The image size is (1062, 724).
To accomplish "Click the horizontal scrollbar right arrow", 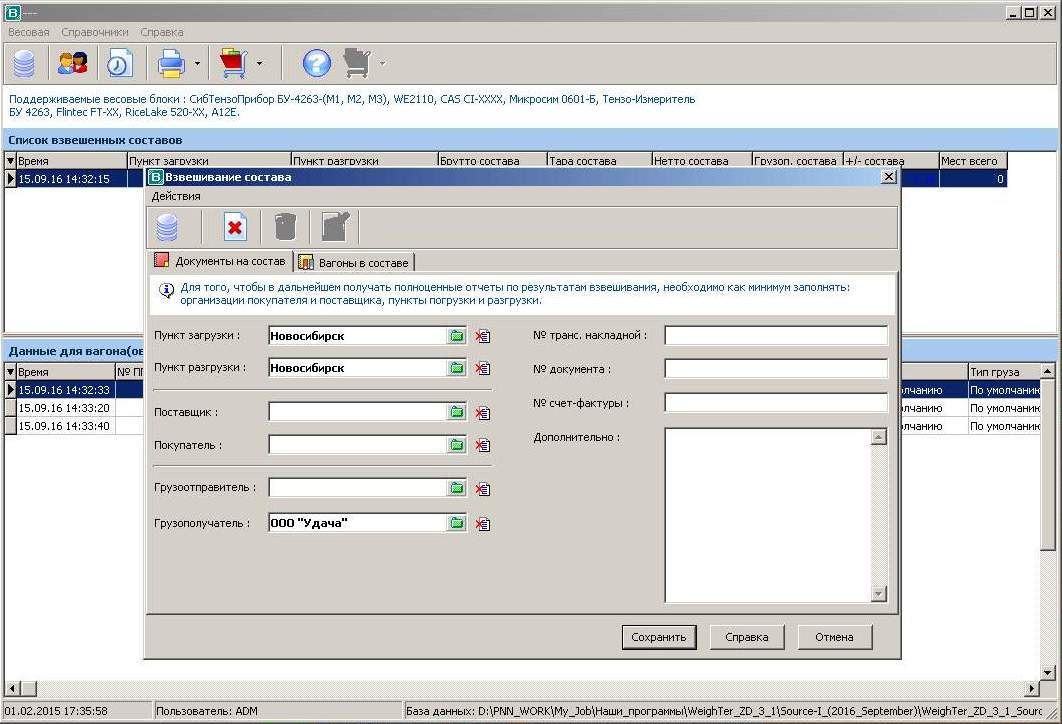I will click(x=1033, y=689).
